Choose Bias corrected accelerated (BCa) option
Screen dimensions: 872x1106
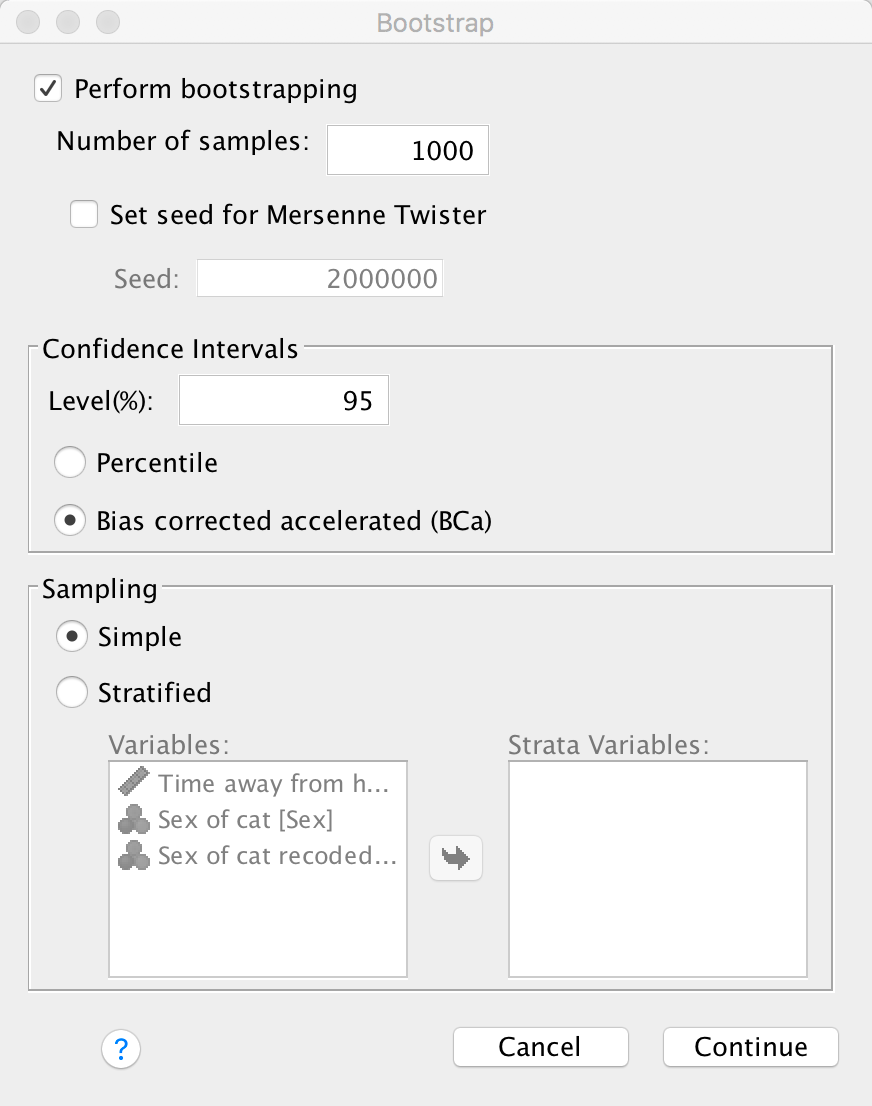click(x=70, y=521)
